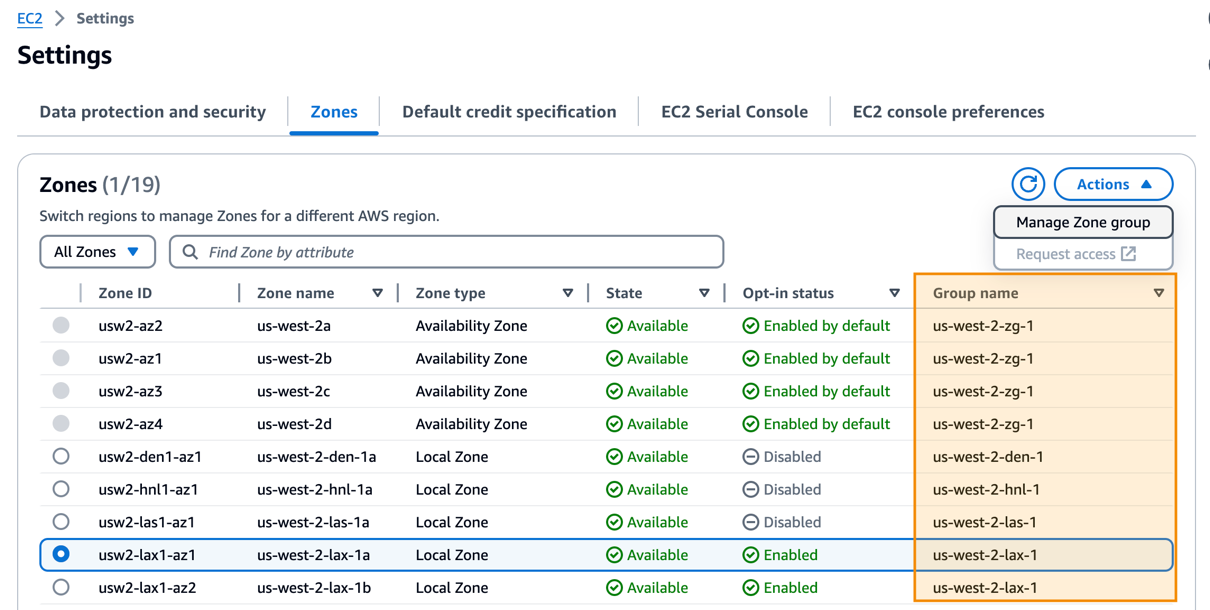Choose Manage Zone group menu item
The height and width of the screenshot is (610, 1210).
click(x=1083, y=222)
